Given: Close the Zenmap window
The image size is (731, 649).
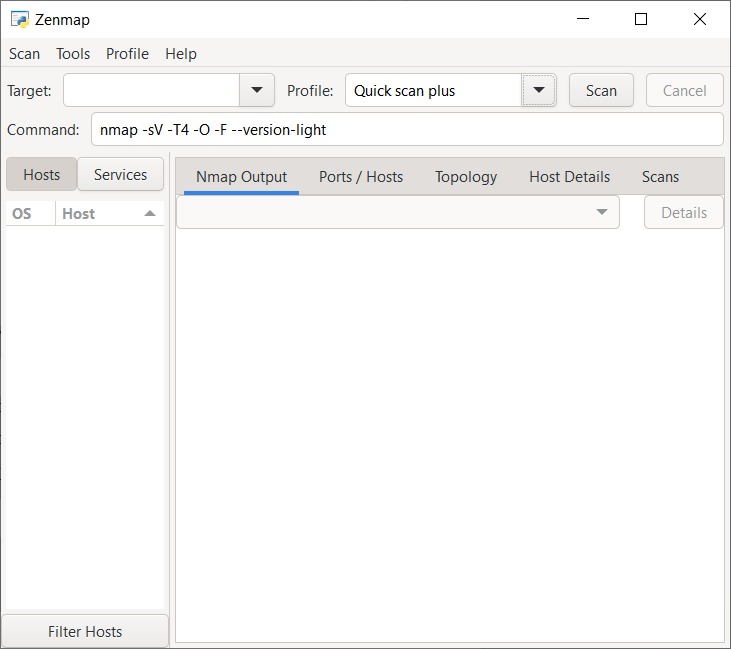Looking at the screenshot, I should click(700, 19).
